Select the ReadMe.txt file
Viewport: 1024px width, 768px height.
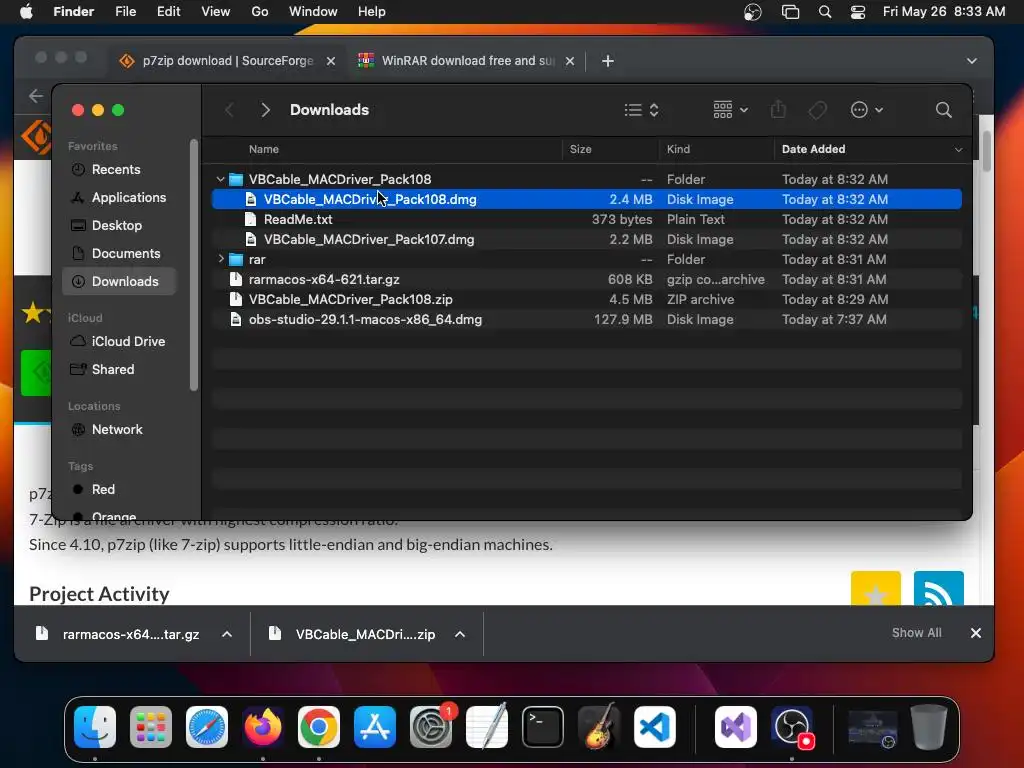coord(586,219)
